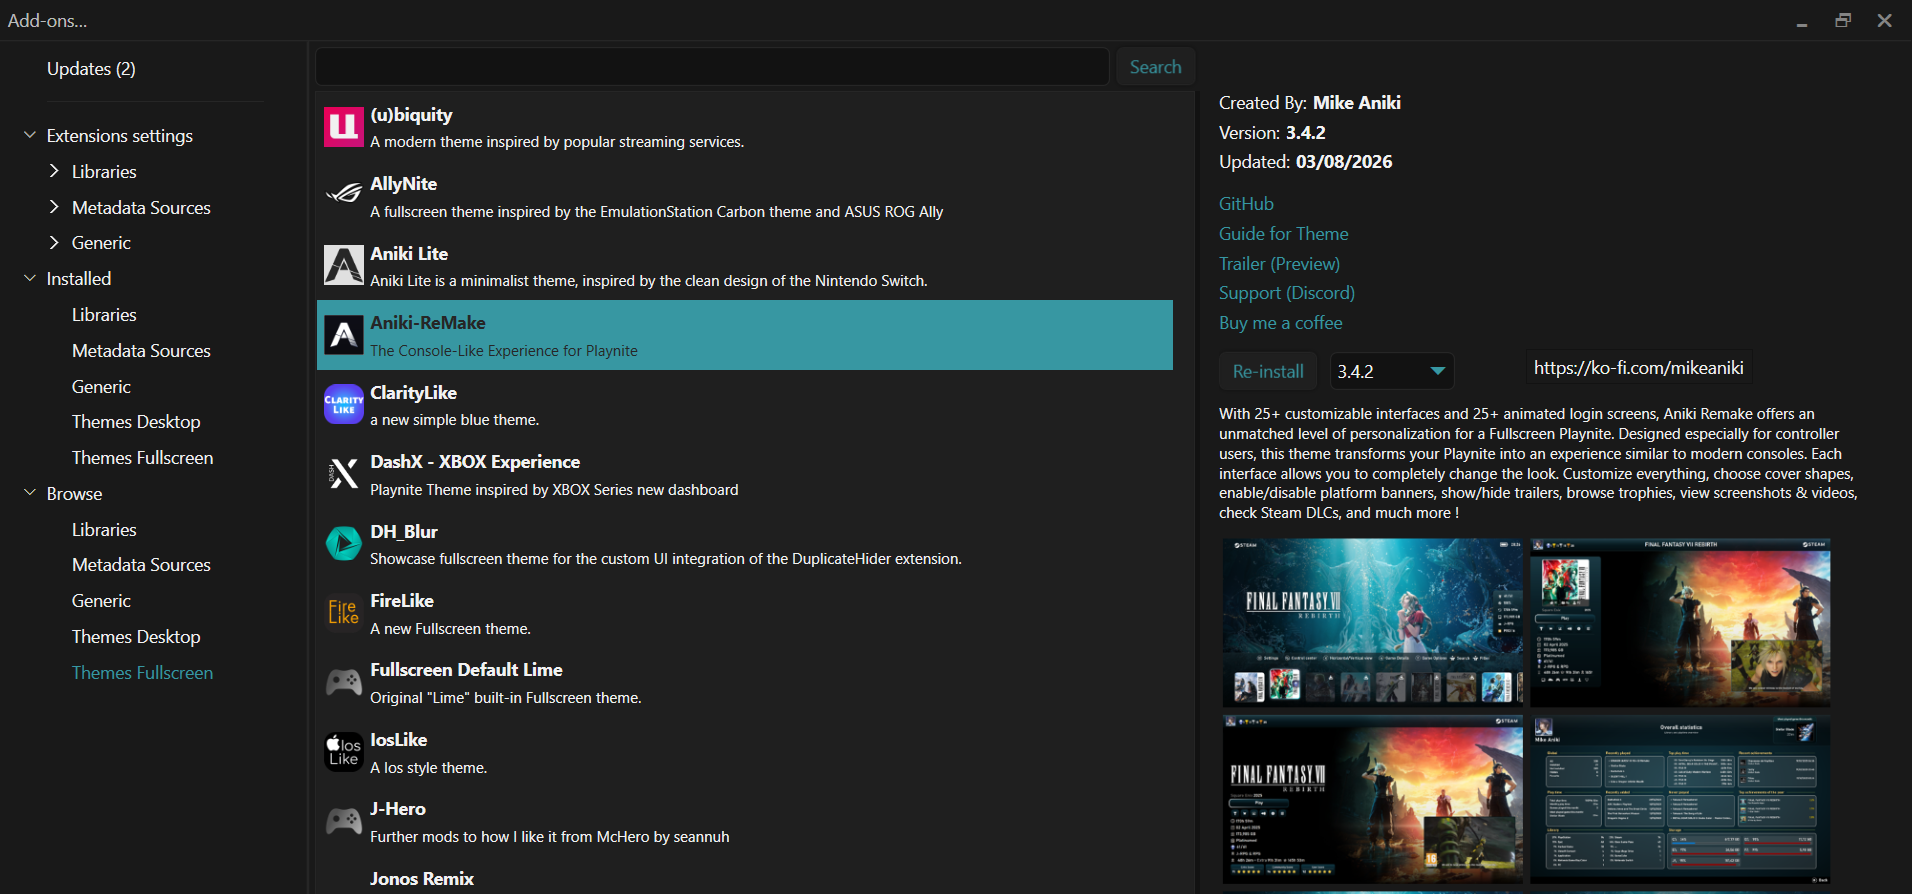Select the Aniki Lite theme title
The width and height of the screenshot is (1912, 894).
click(x=409, y=254)
